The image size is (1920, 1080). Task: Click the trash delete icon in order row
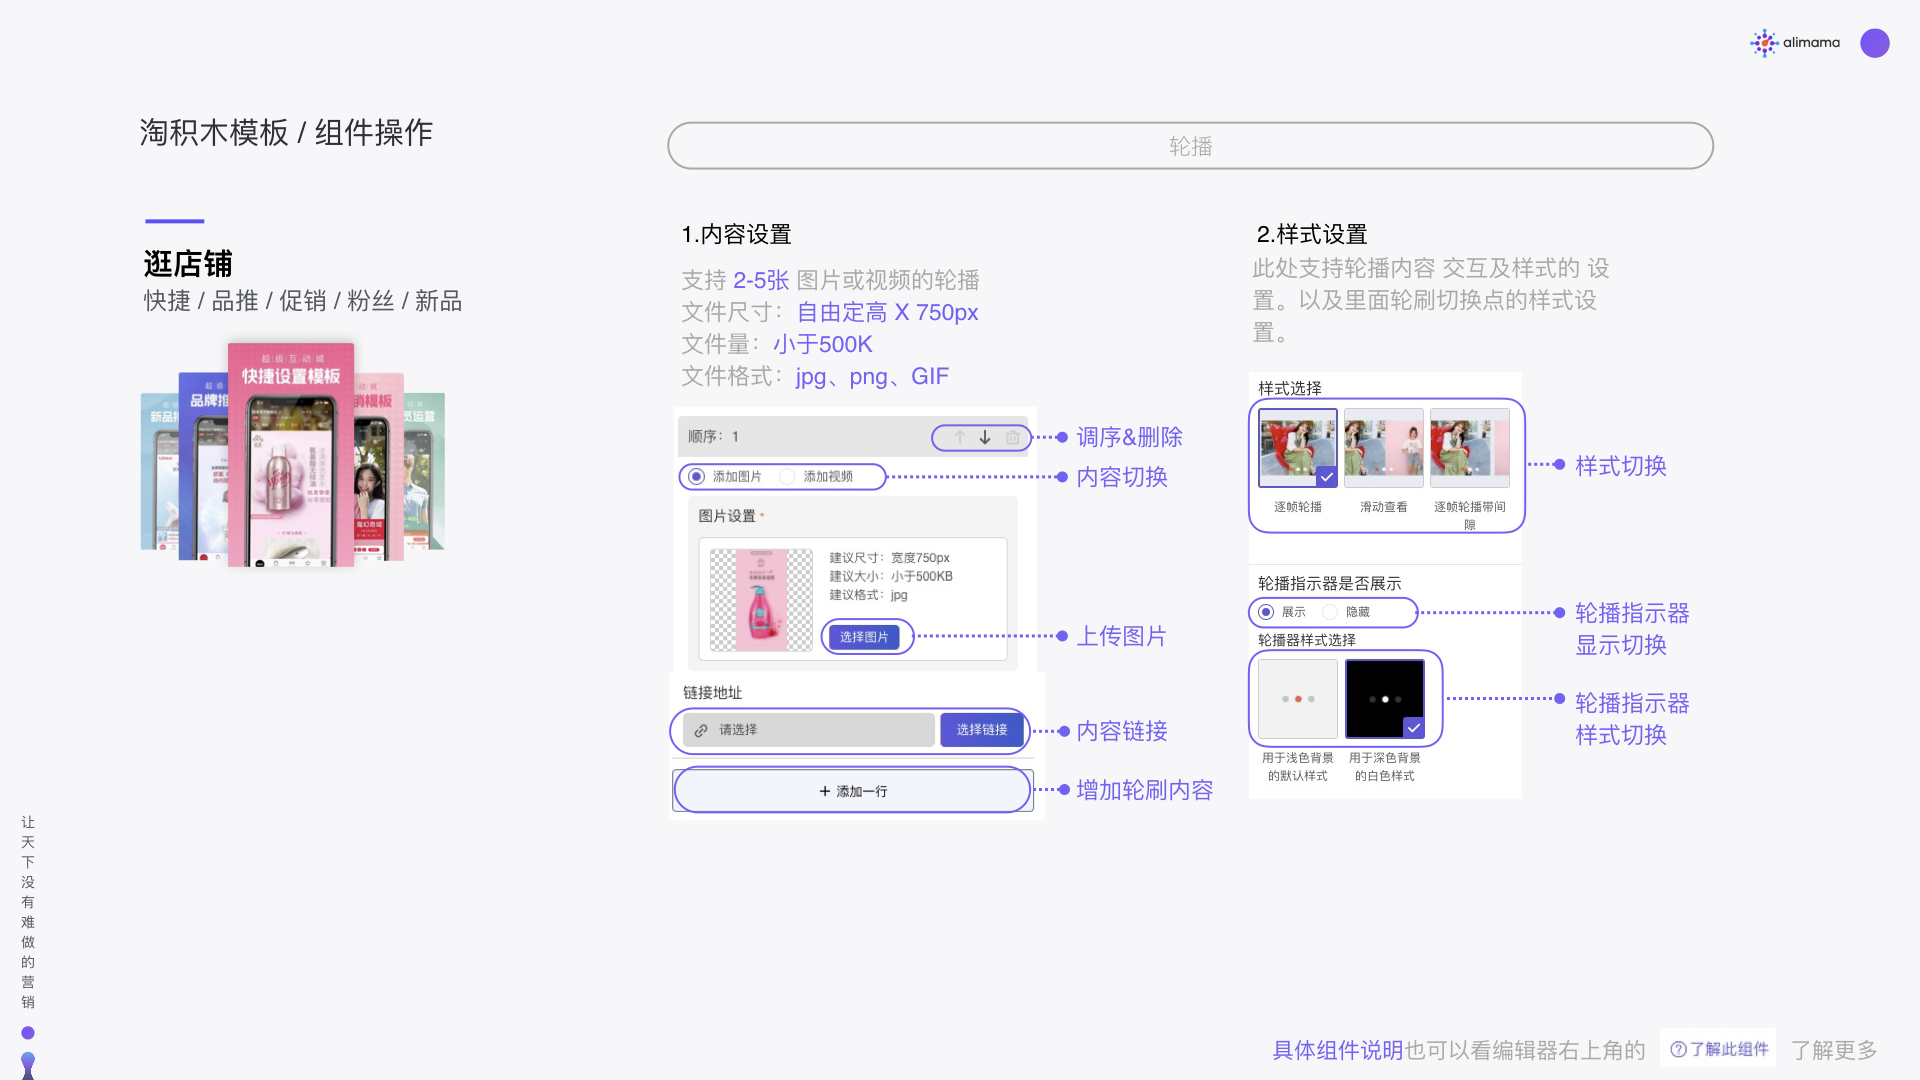click(1012, 437)
